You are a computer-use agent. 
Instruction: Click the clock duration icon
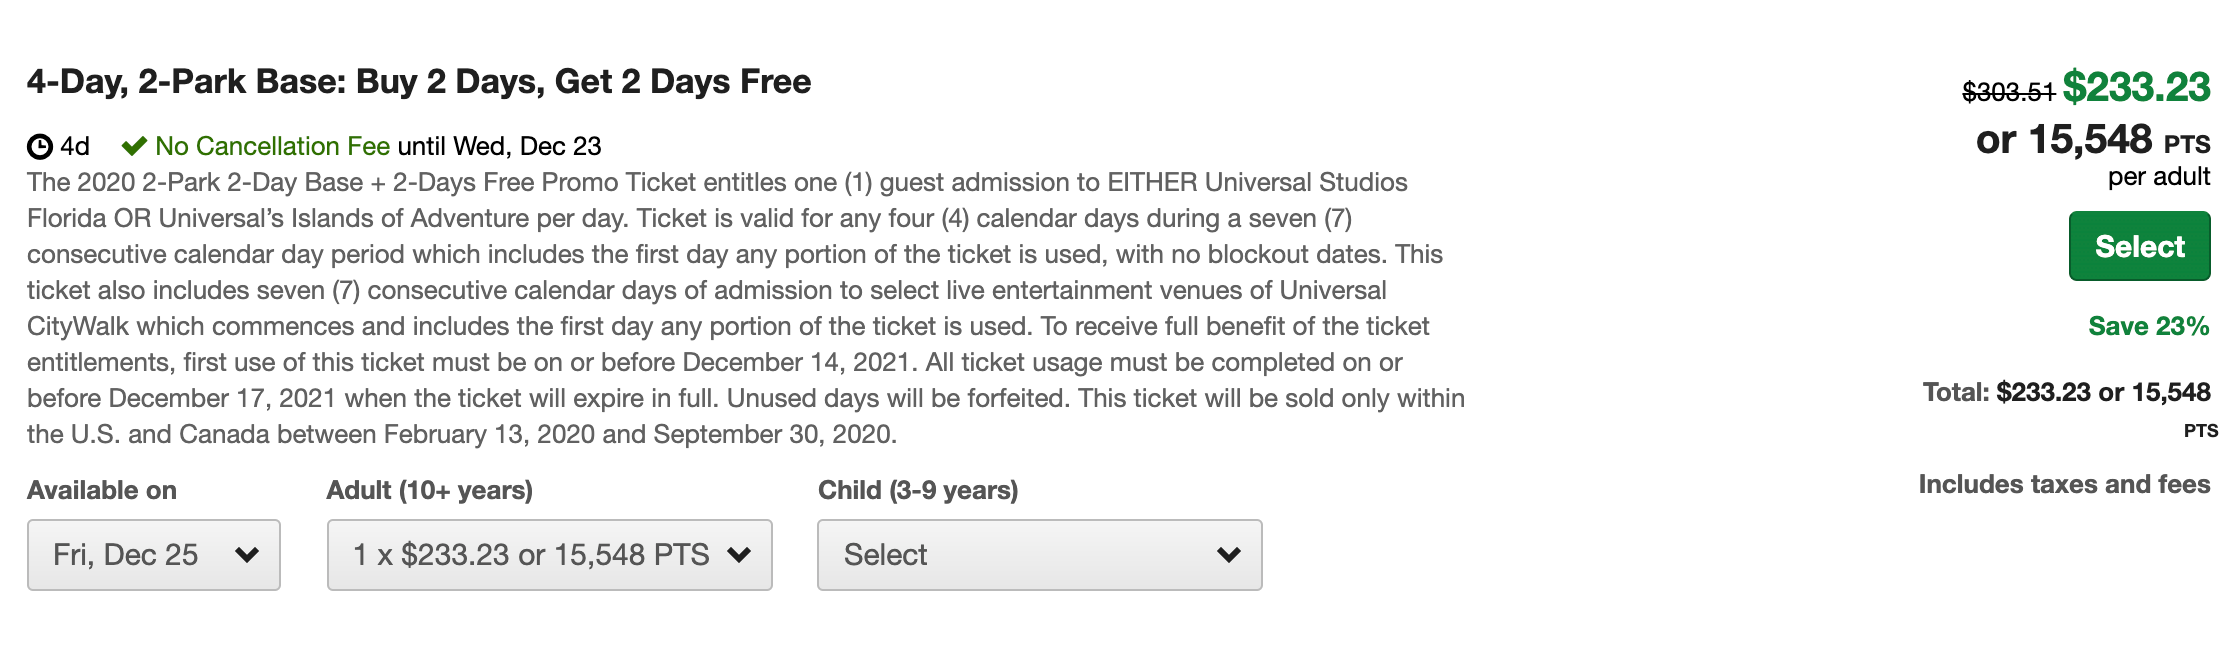click(x=40, y=147)
